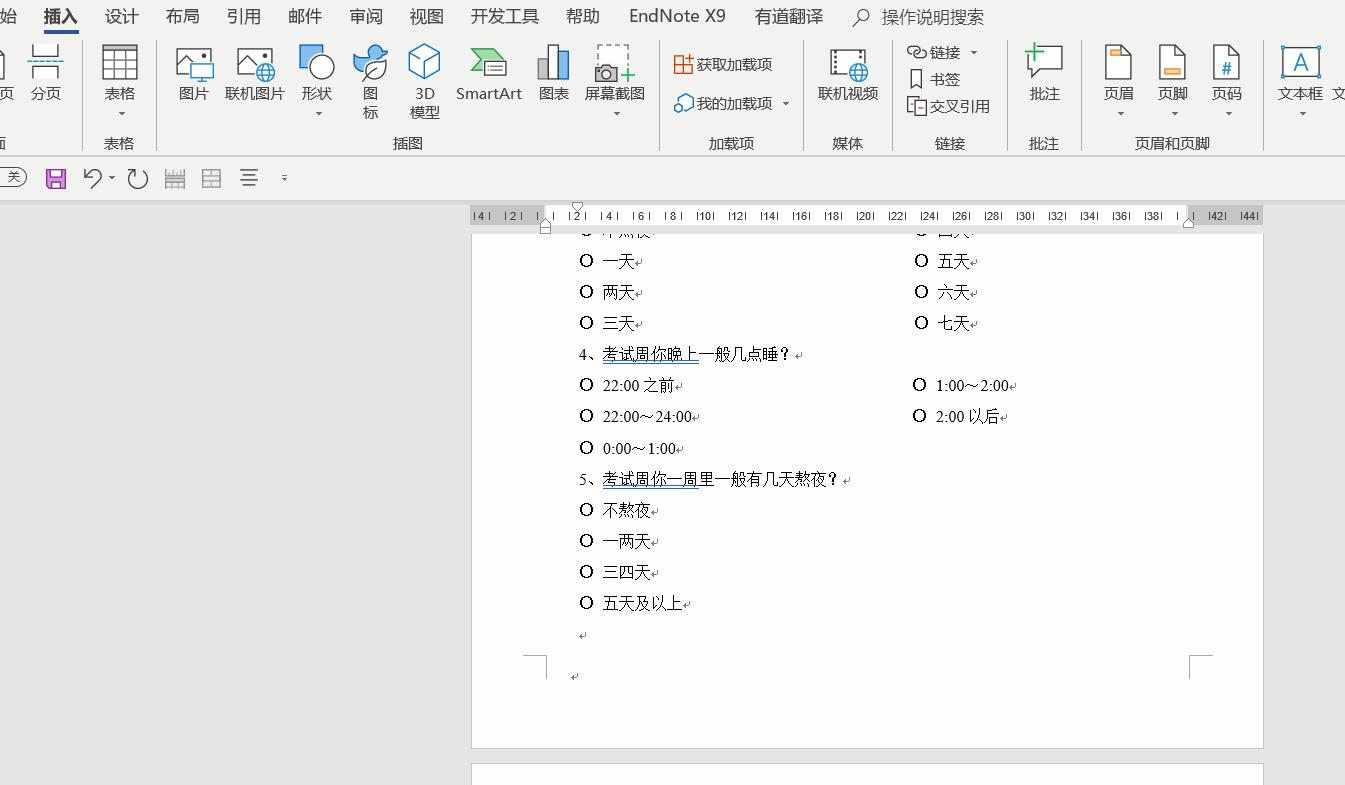Screen dimensions: 1345x785
Task: Insert a cross-reference using 交叉引用
Action: click(946, 106)
